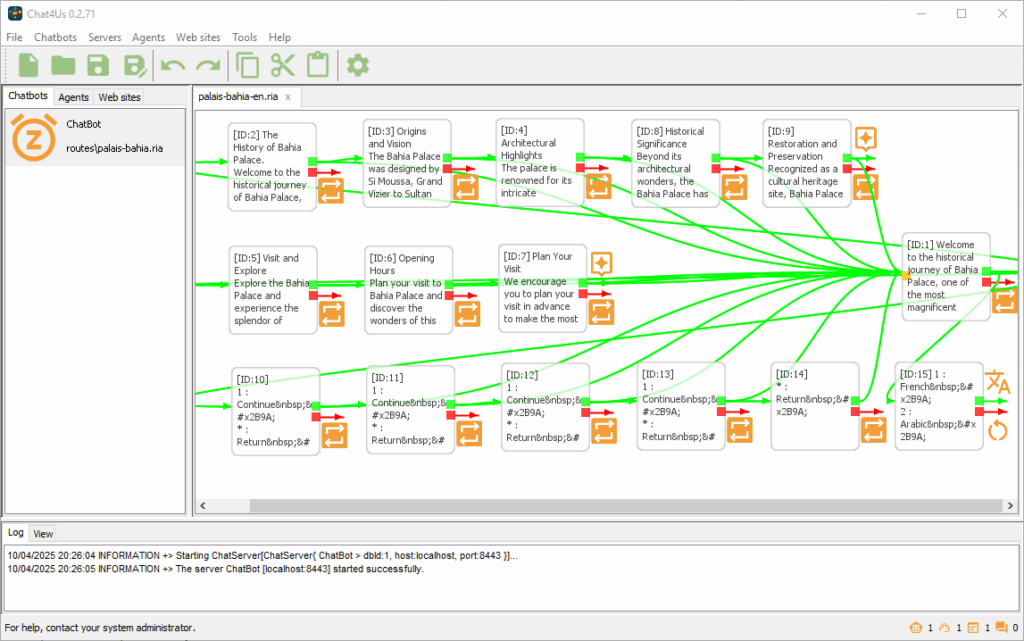
Task: Toggle the green output port on node ID:5
Action: tap(313, 285)
